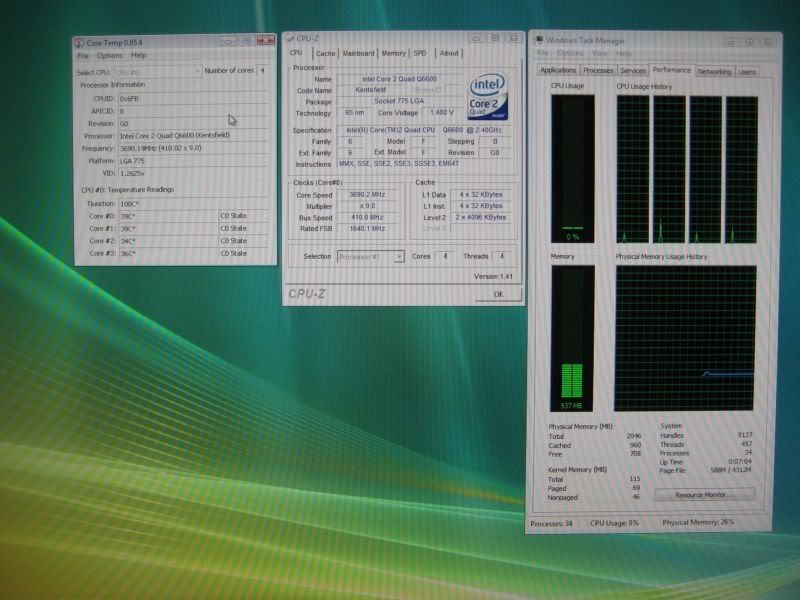800x600 pixels.
Task: Click the Multiplier value x 9.0
Action: [x=367, y=206]
